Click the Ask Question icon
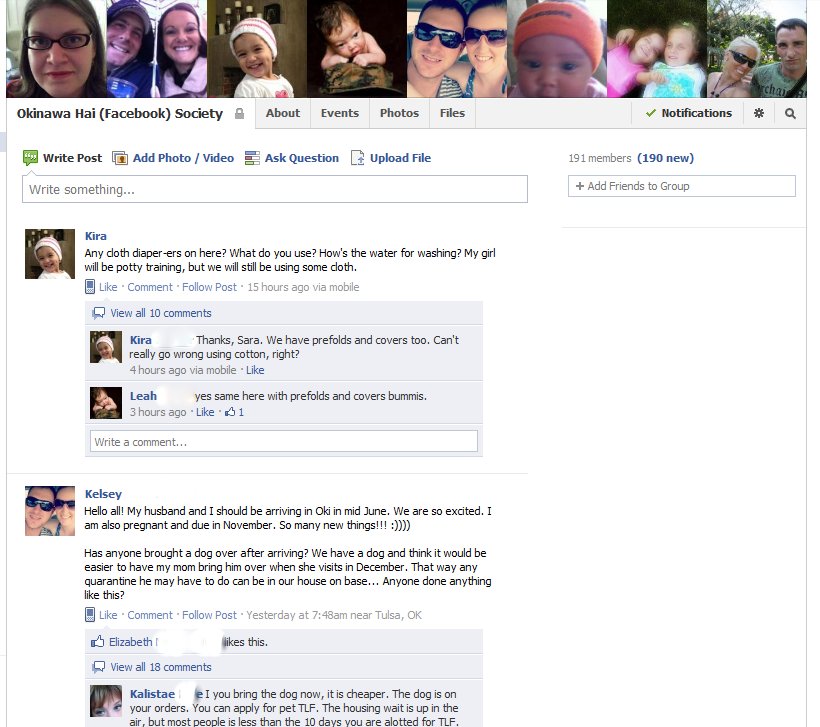 point(252,158)
